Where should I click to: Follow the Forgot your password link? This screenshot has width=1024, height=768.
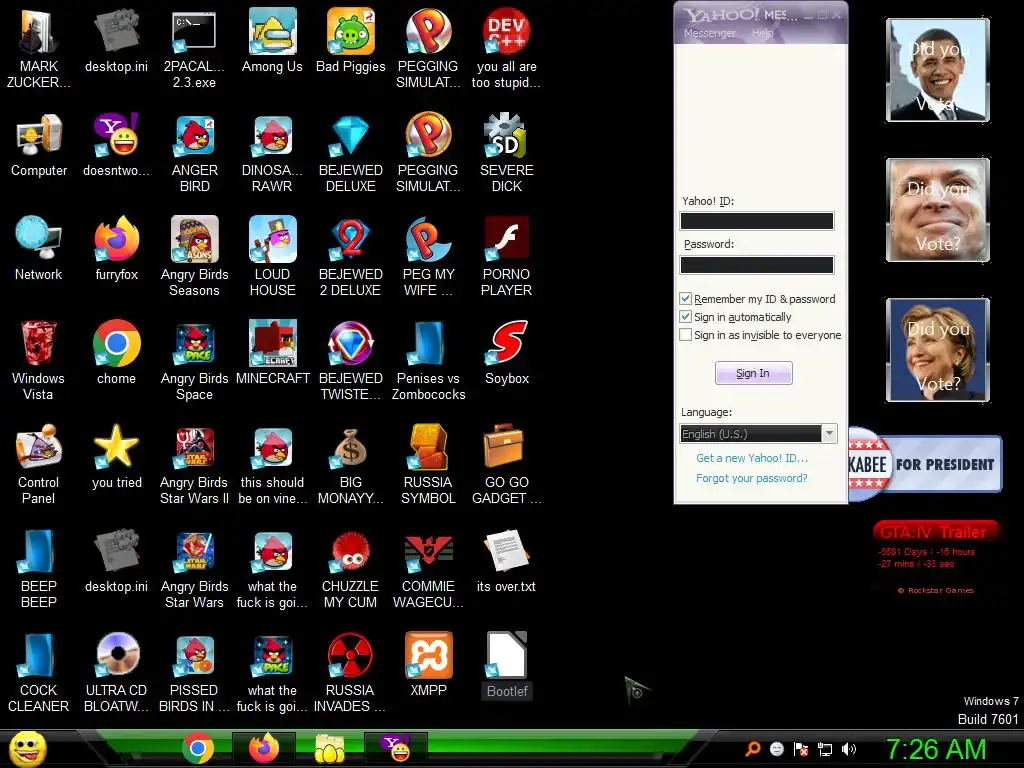point(752,478)
